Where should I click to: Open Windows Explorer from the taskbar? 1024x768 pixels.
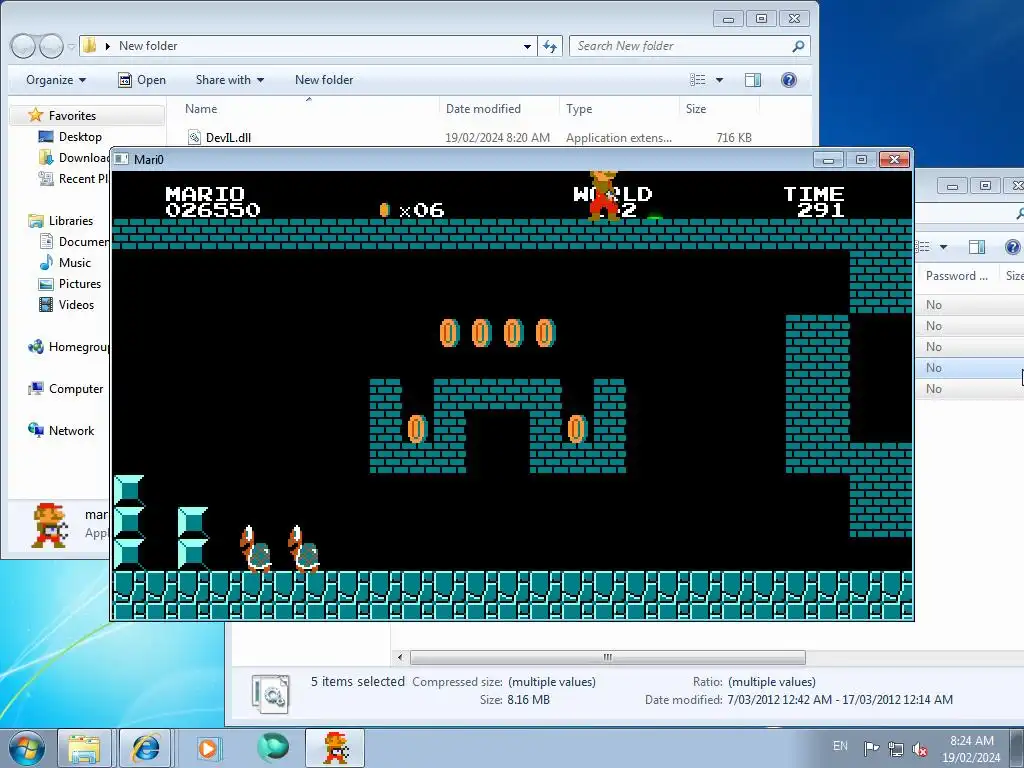click(x=84, y=748)
